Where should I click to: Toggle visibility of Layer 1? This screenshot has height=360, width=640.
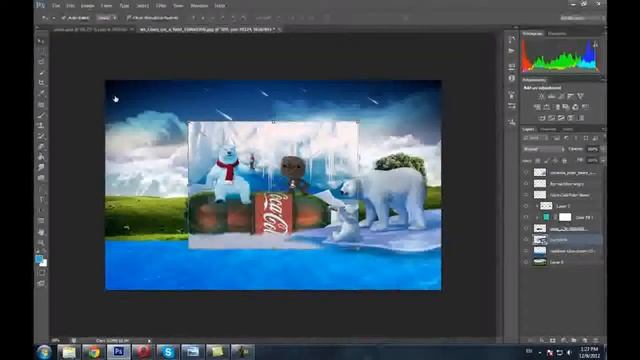pos(526,206)
